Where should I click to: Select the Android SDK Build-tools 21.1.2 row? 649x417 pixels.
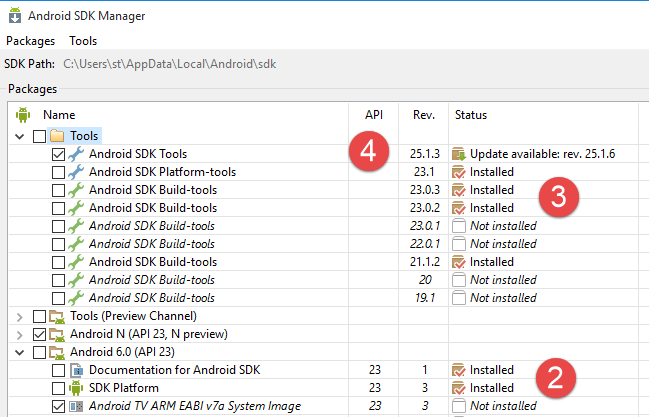tap(152, 262)
